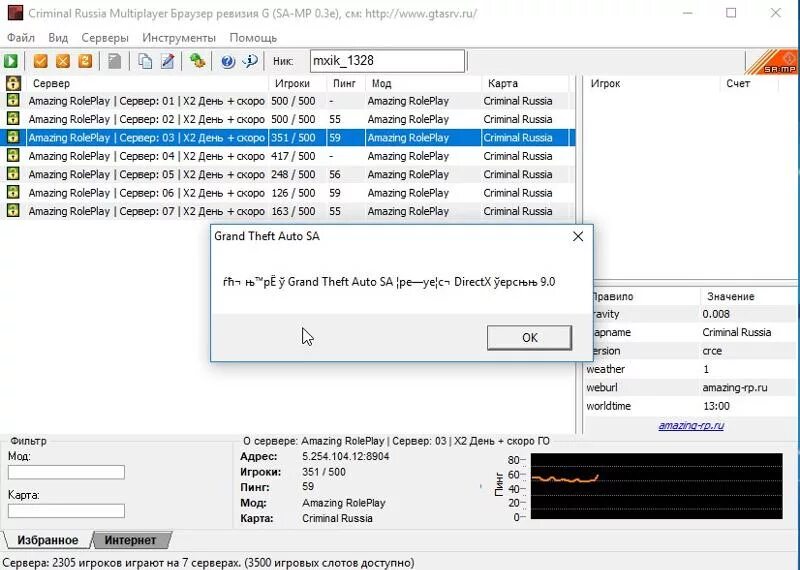Click the green arrows remote console icon
Image resolution: width=800 pixels, height=570 pixels.
pos(197,61)
